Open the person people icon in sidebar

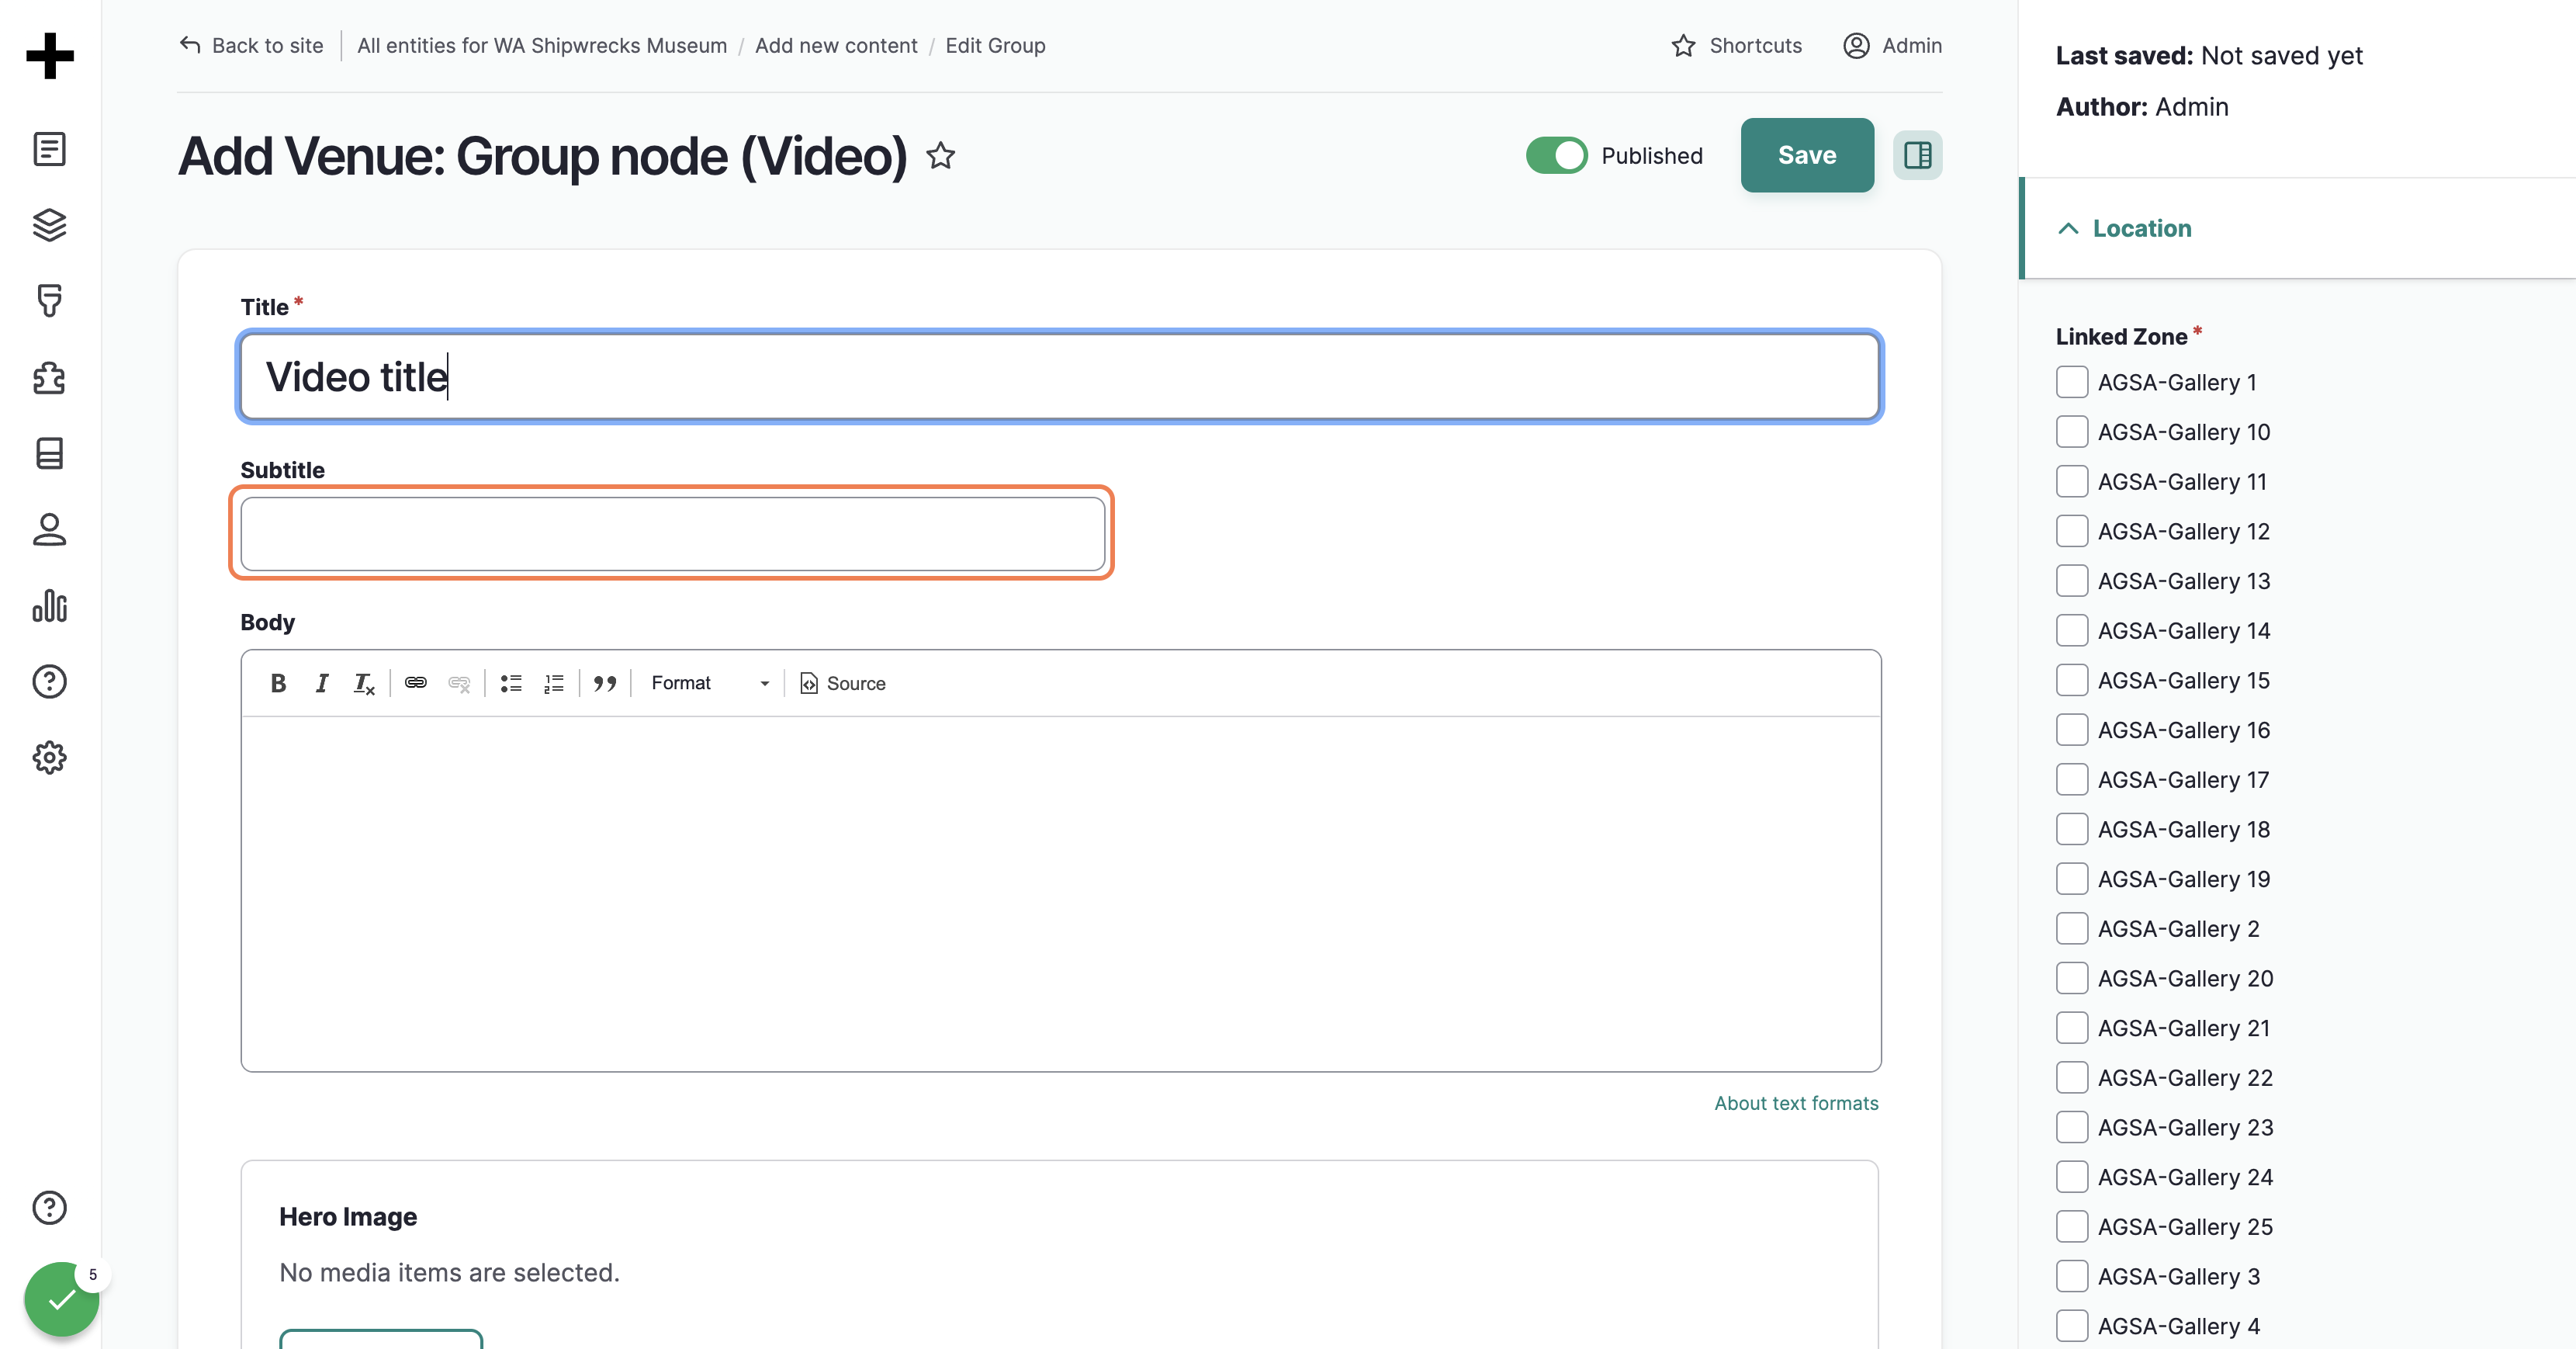click(x=50, y=529)
